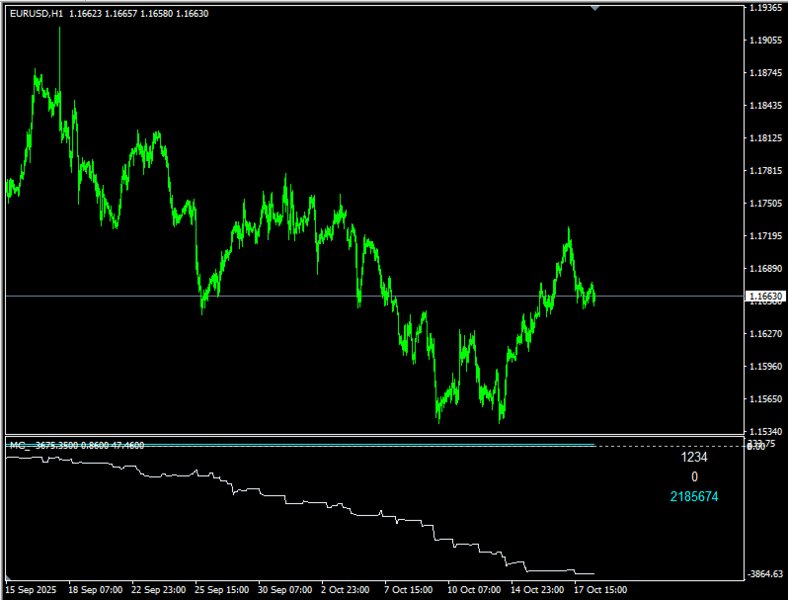This screenshot has width=788, height=600.
Task: Click the price scale label 1.15960
Action: click(x=766, y=366)
